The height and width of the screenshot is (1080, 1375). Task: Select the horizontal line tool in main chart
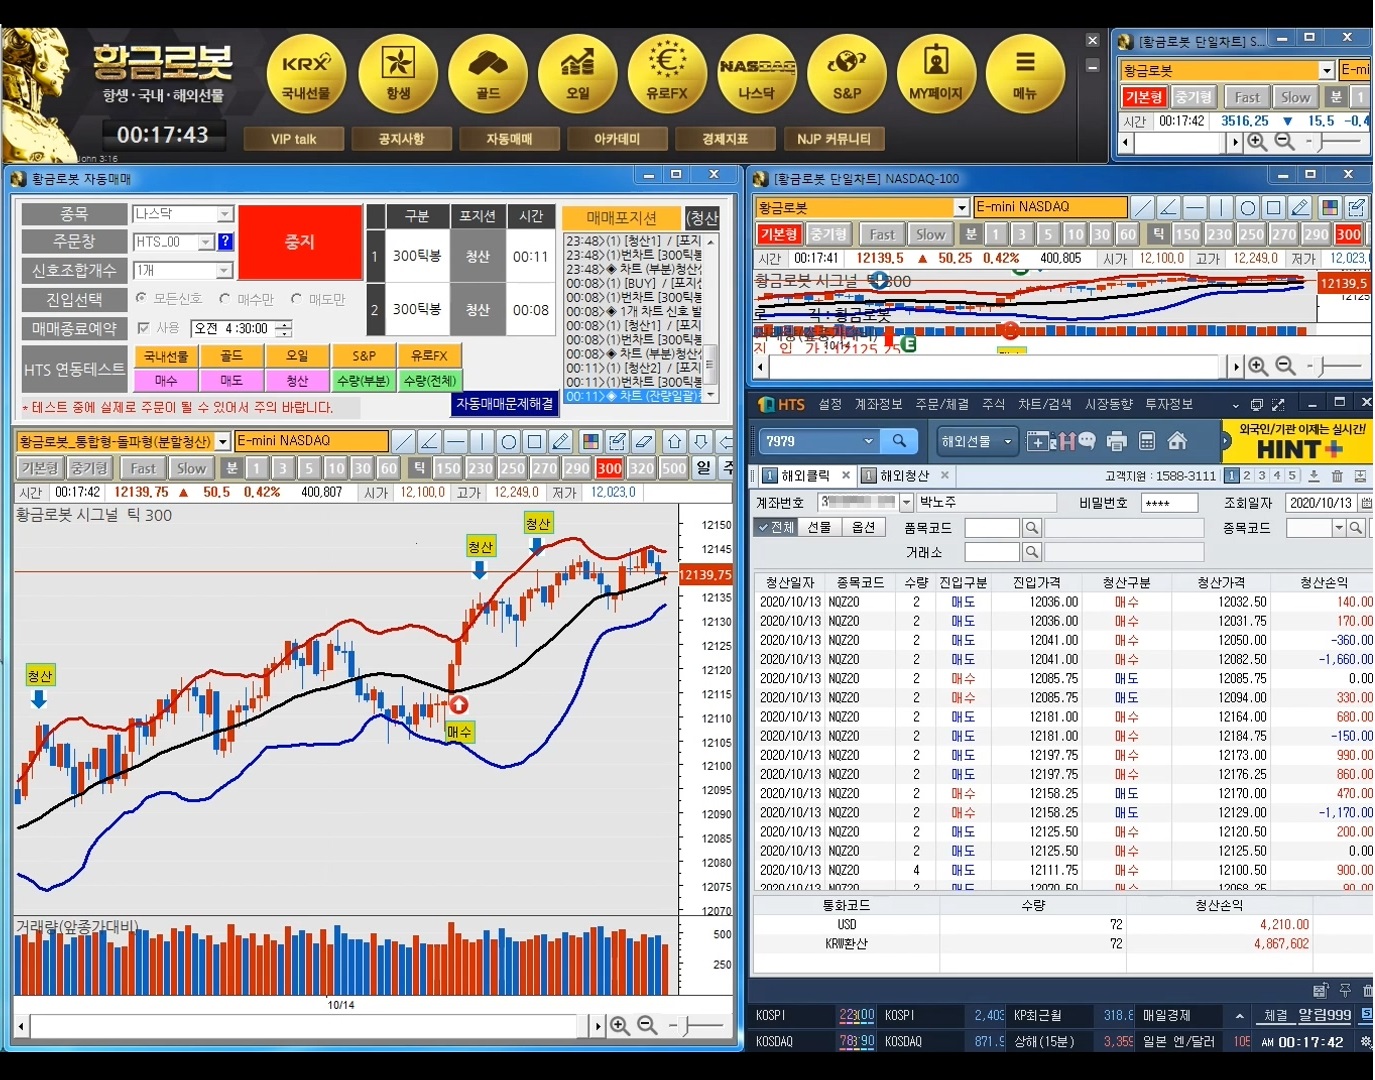456,441
